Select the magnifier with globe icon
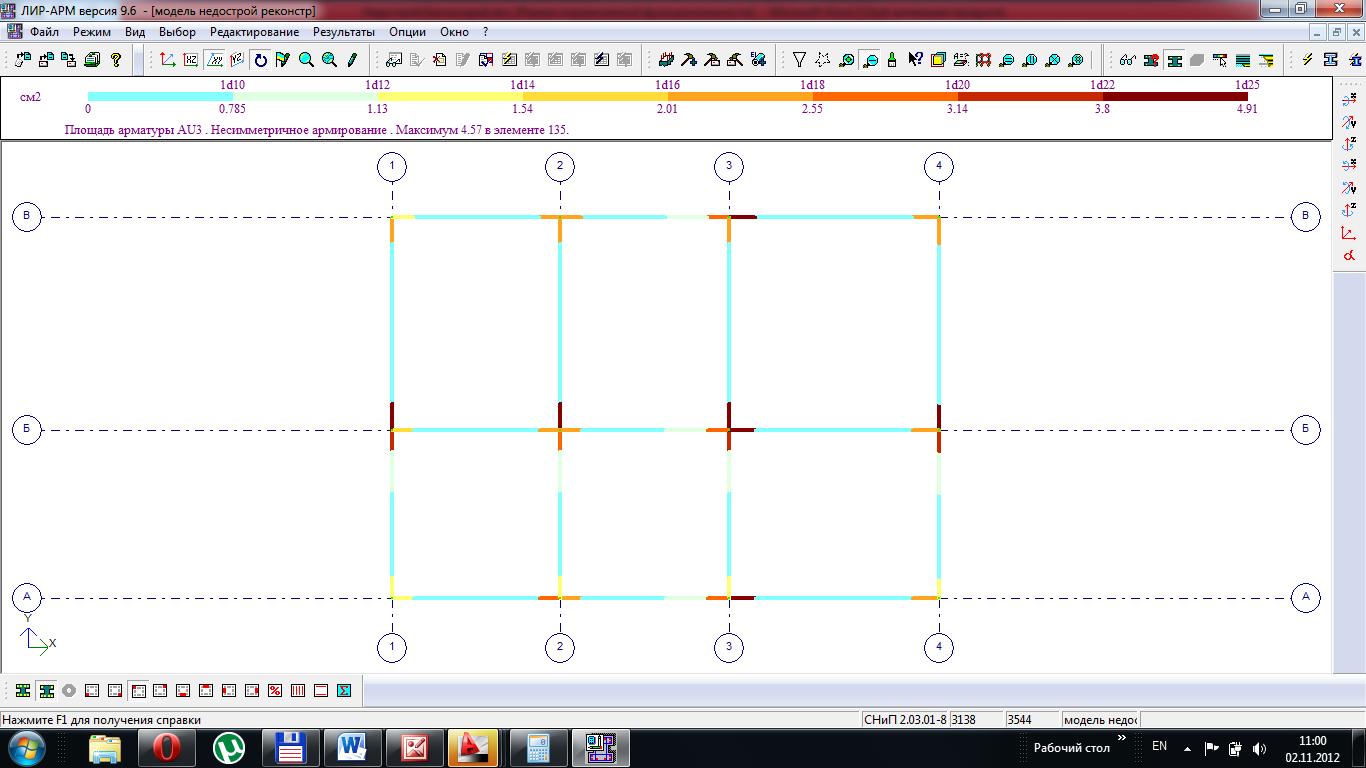1366x768 pixels. (329, 59)
